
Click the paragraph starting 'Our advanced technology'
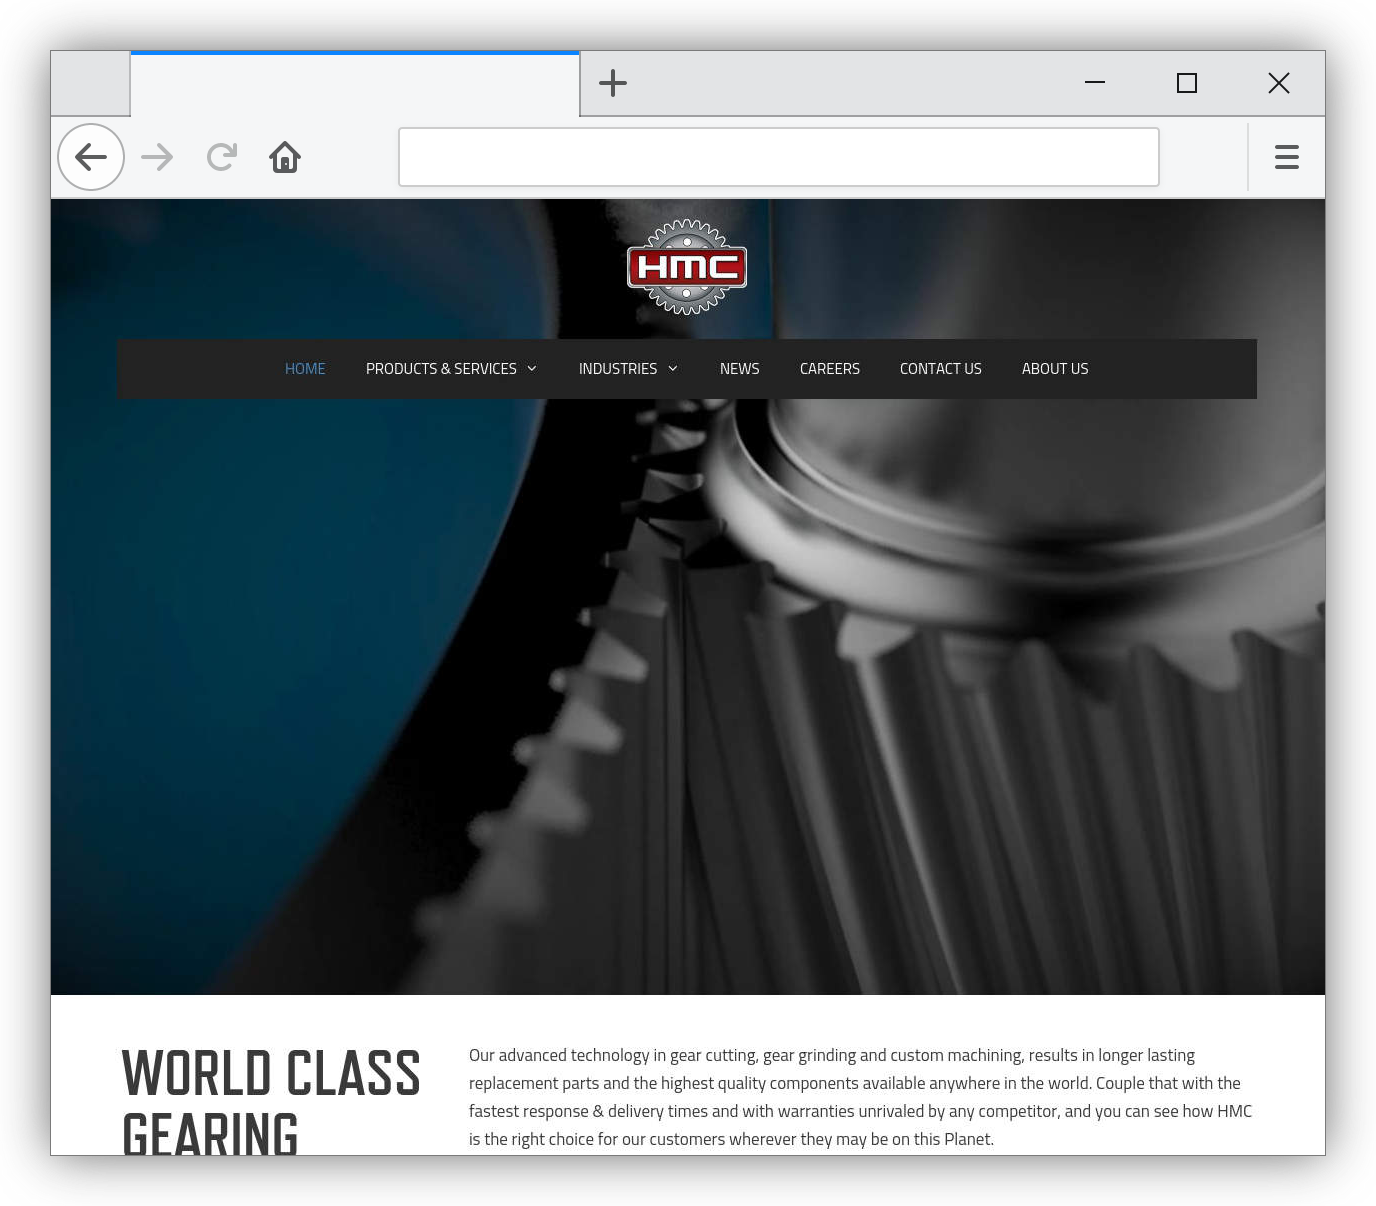pos(861,1097)
